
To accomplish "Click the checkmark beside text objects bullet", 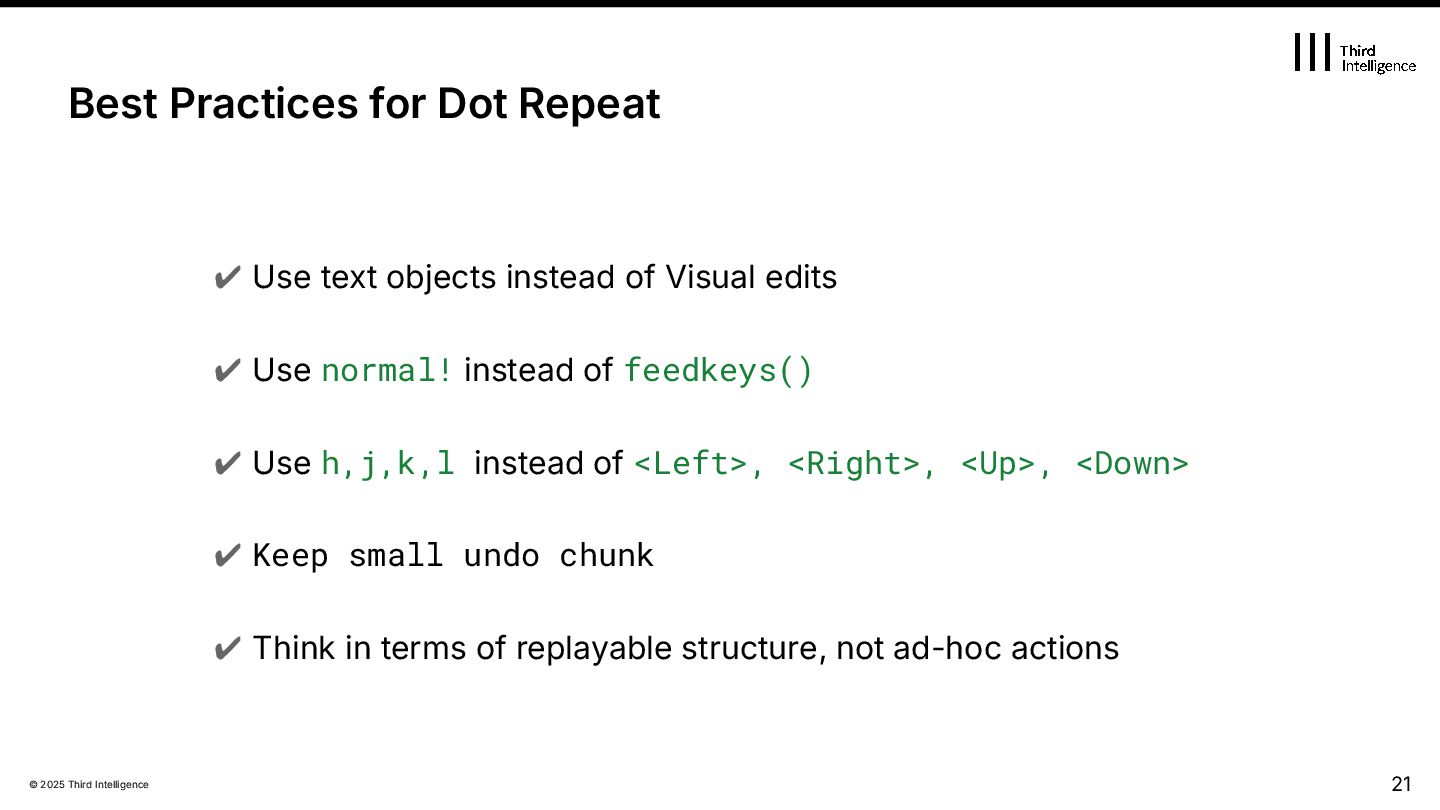I will pyautogui.click(x=227, y=277).
